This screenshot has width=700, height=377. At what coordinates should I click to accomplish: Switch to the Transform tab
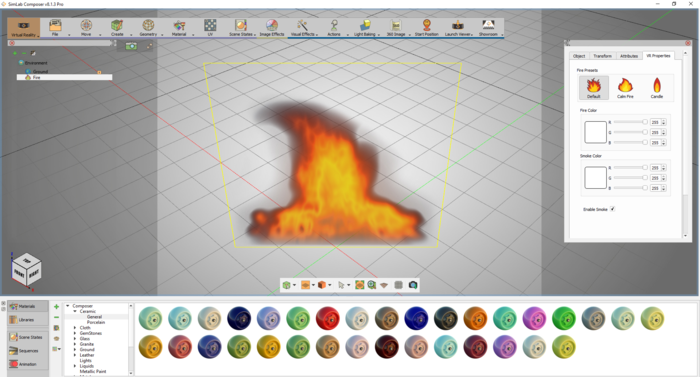click(x=602, y=56)
